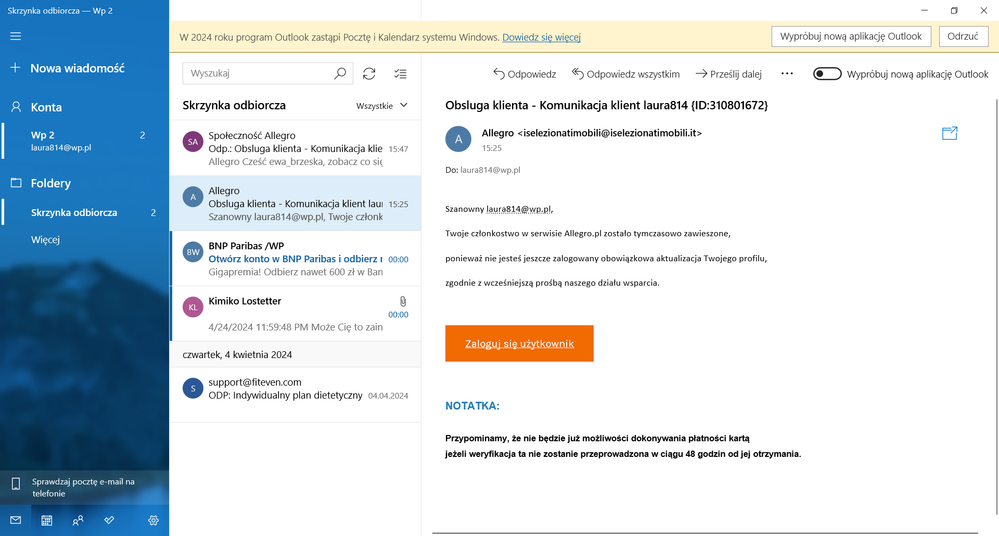Expand the Wszystkie filter dropdown
The image size is (999, 536).
(x=382, y=106)
